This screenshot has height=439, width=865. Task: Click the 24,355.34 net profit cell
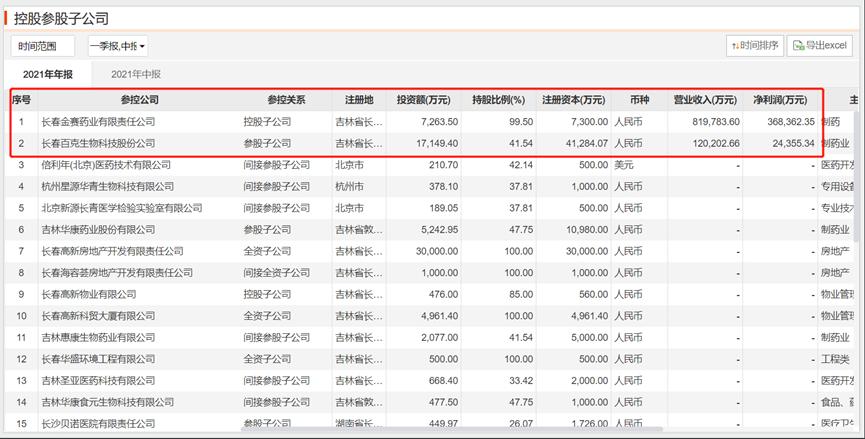(x=793, y=143)
